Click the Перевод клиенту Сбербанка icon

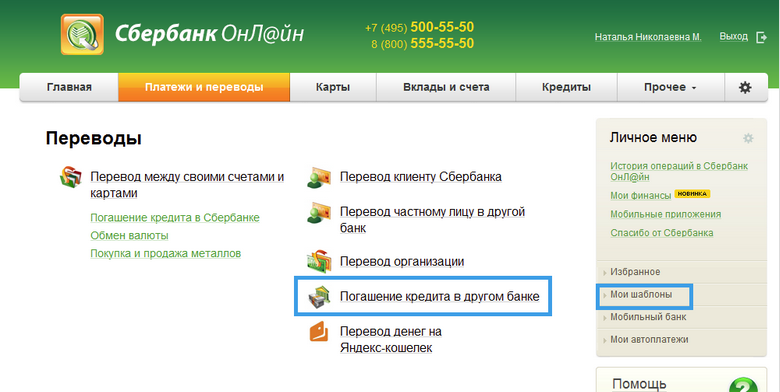(x=319, y=178)
